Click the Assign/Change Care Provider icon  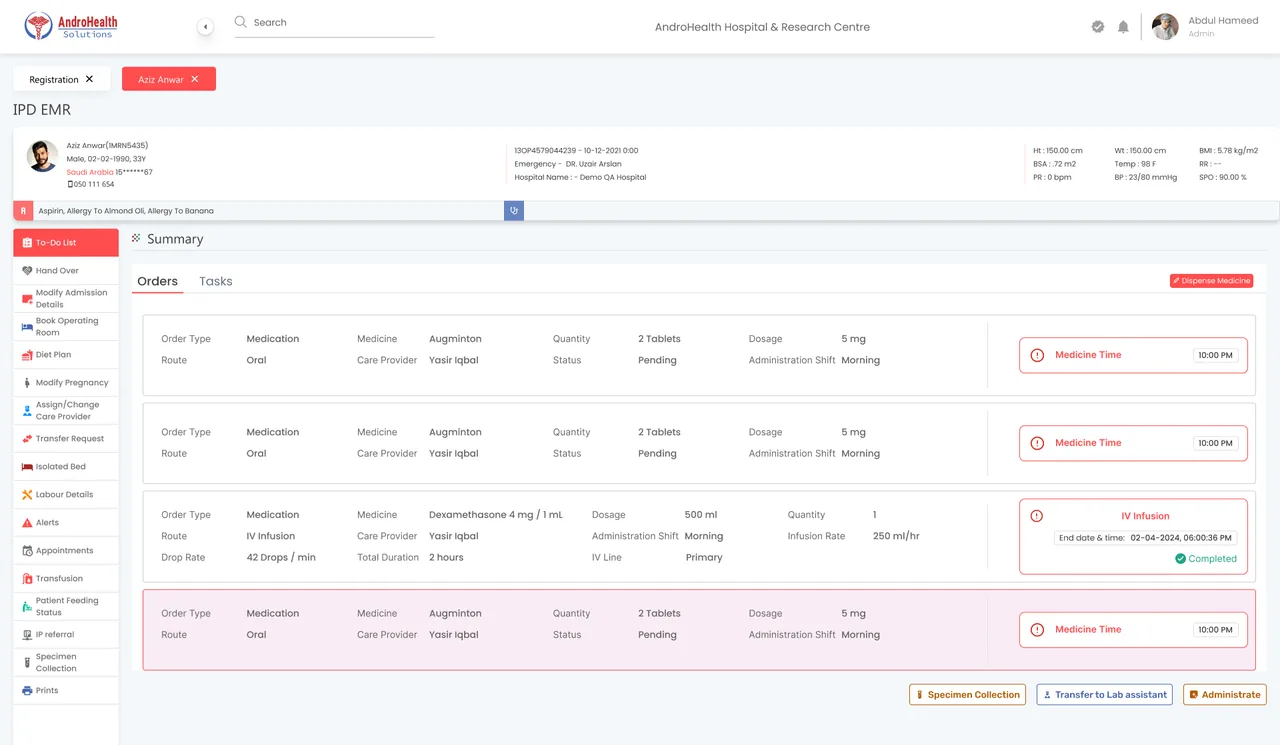coord(27,411)
